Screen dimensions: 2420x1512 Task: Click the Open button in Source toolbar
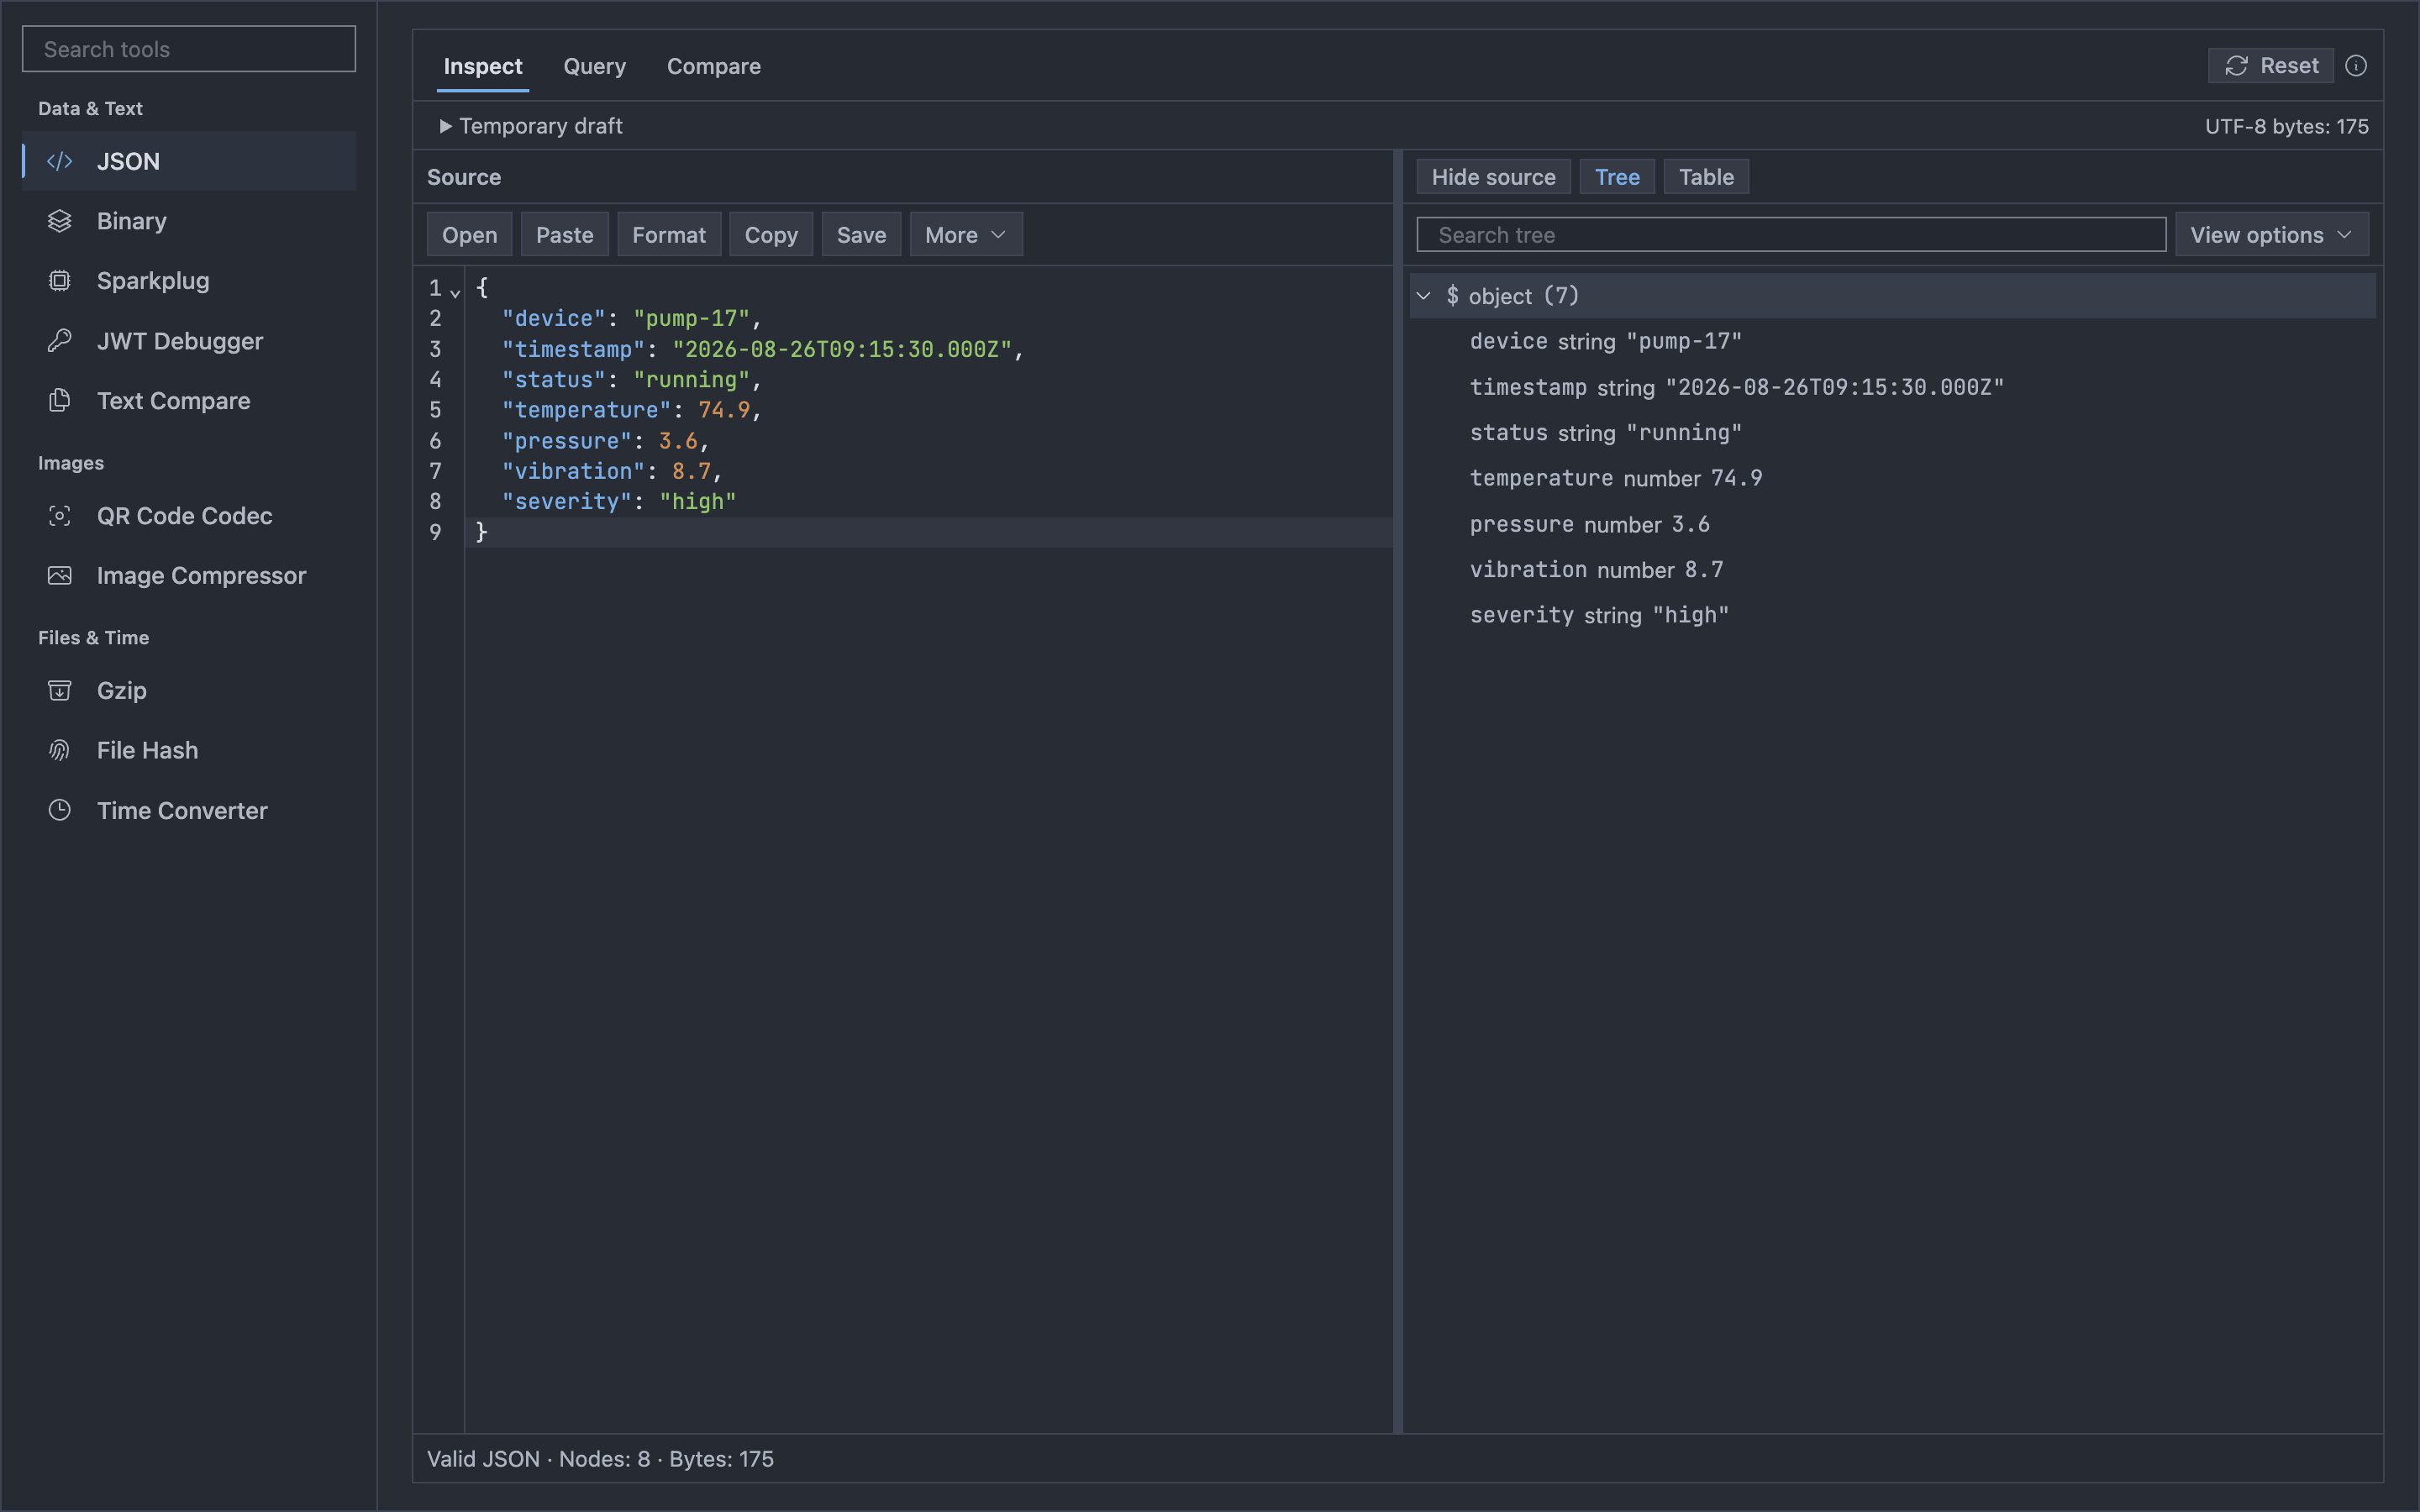pyautogui.click(x=469, y=235)
